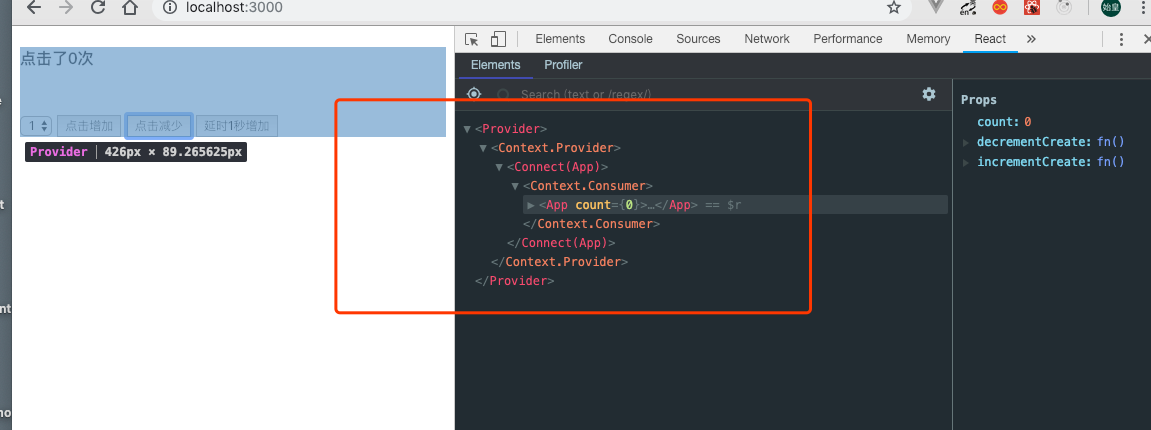1151x430 pixels.
Task: Click the closing </Context.Provider> tag
Action: (x=559, y=262)
